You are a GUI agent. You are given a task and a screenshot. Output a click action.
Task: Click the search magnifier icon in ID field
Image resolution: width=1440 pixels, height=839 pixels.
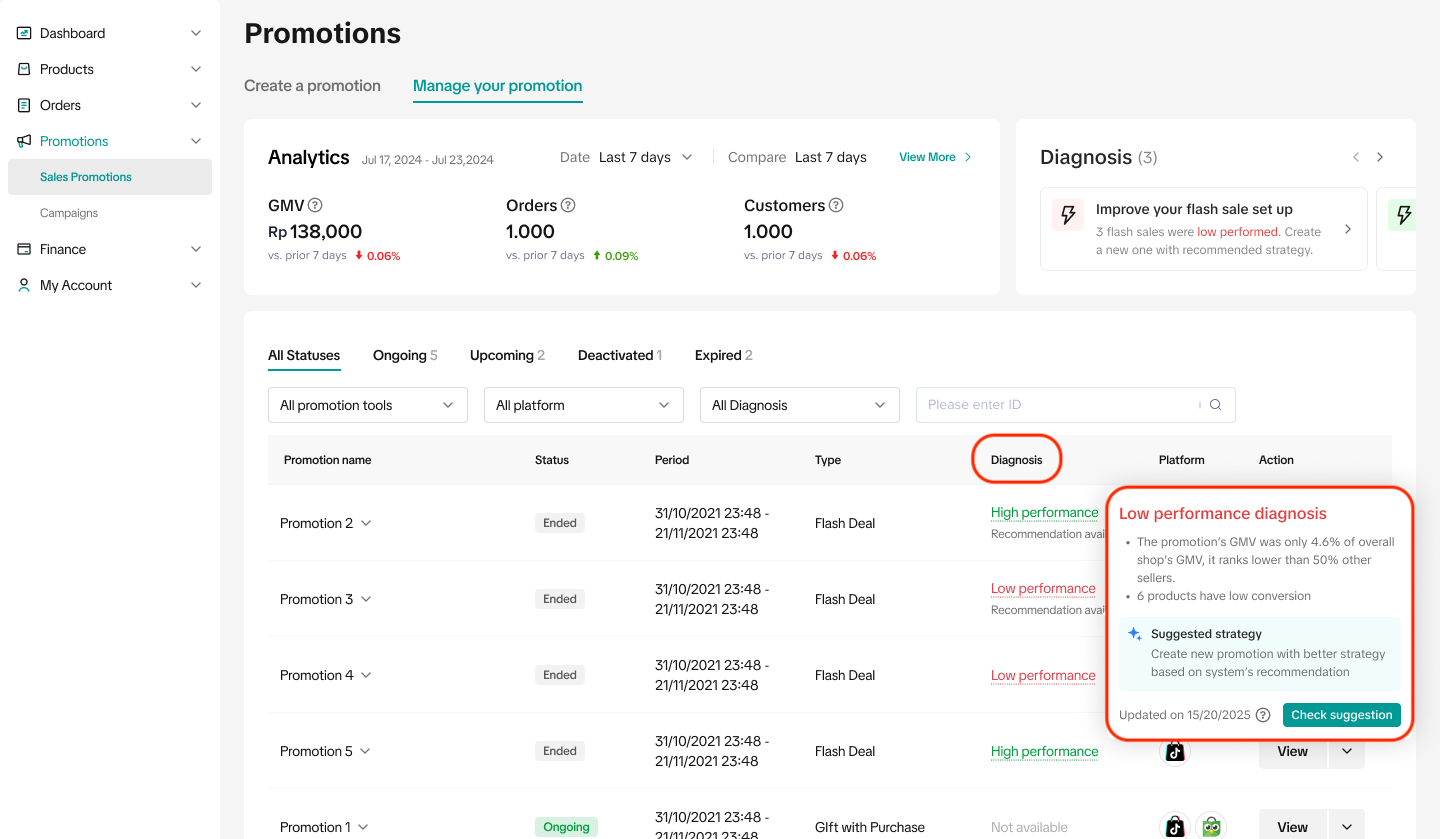coord(1216,405)
